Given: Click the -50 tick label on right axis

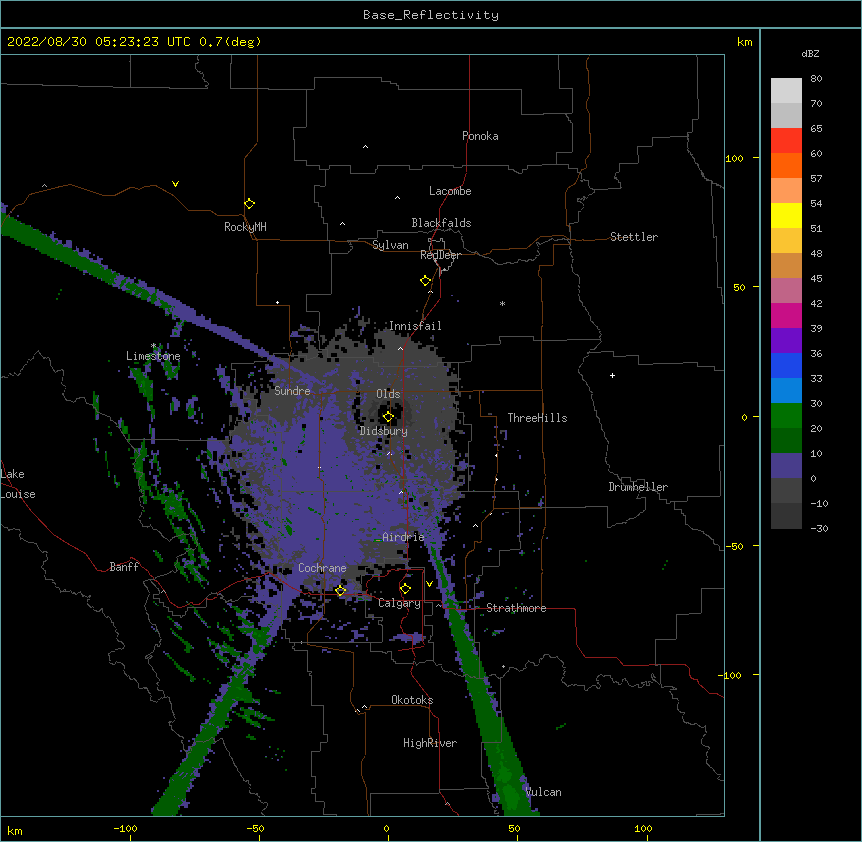Looking at the screenshot, I should pyautogui.click(x=734, y=546).
